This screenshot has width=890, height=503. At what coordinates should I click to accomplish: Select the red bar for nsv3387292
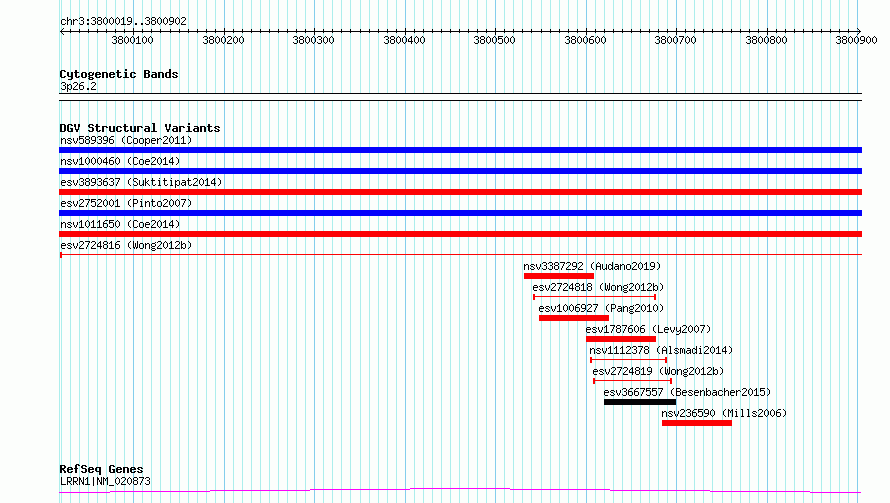pyautogui.click(x=559, y=276)
